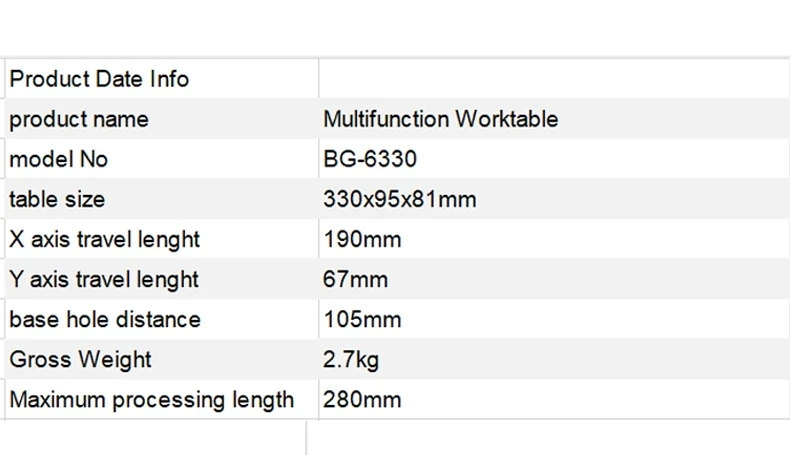The height and width of the screenshot is (455, 790).
Task: Select the empty cell beside Product Date Info
Action: (x=550, y=79)
